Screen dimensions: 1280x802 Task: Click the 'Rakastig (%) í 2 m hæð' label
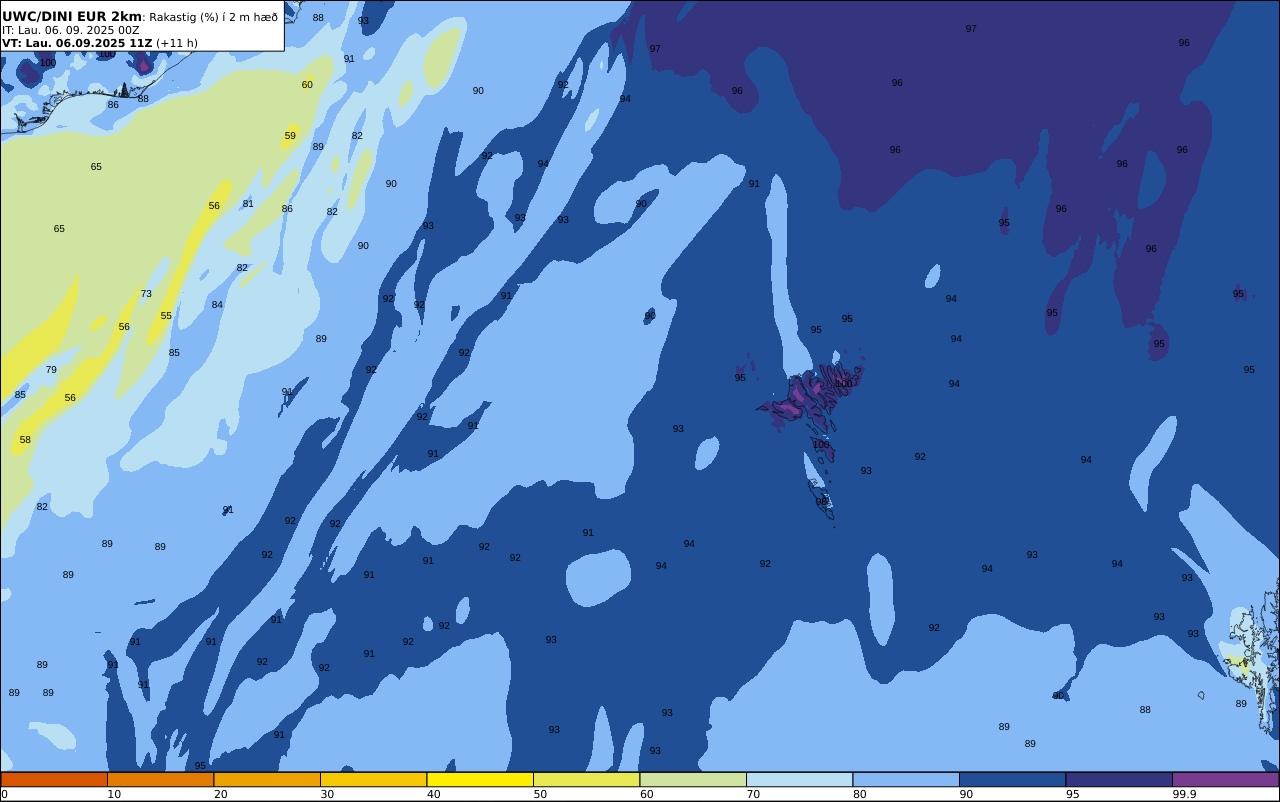point(213,17)
